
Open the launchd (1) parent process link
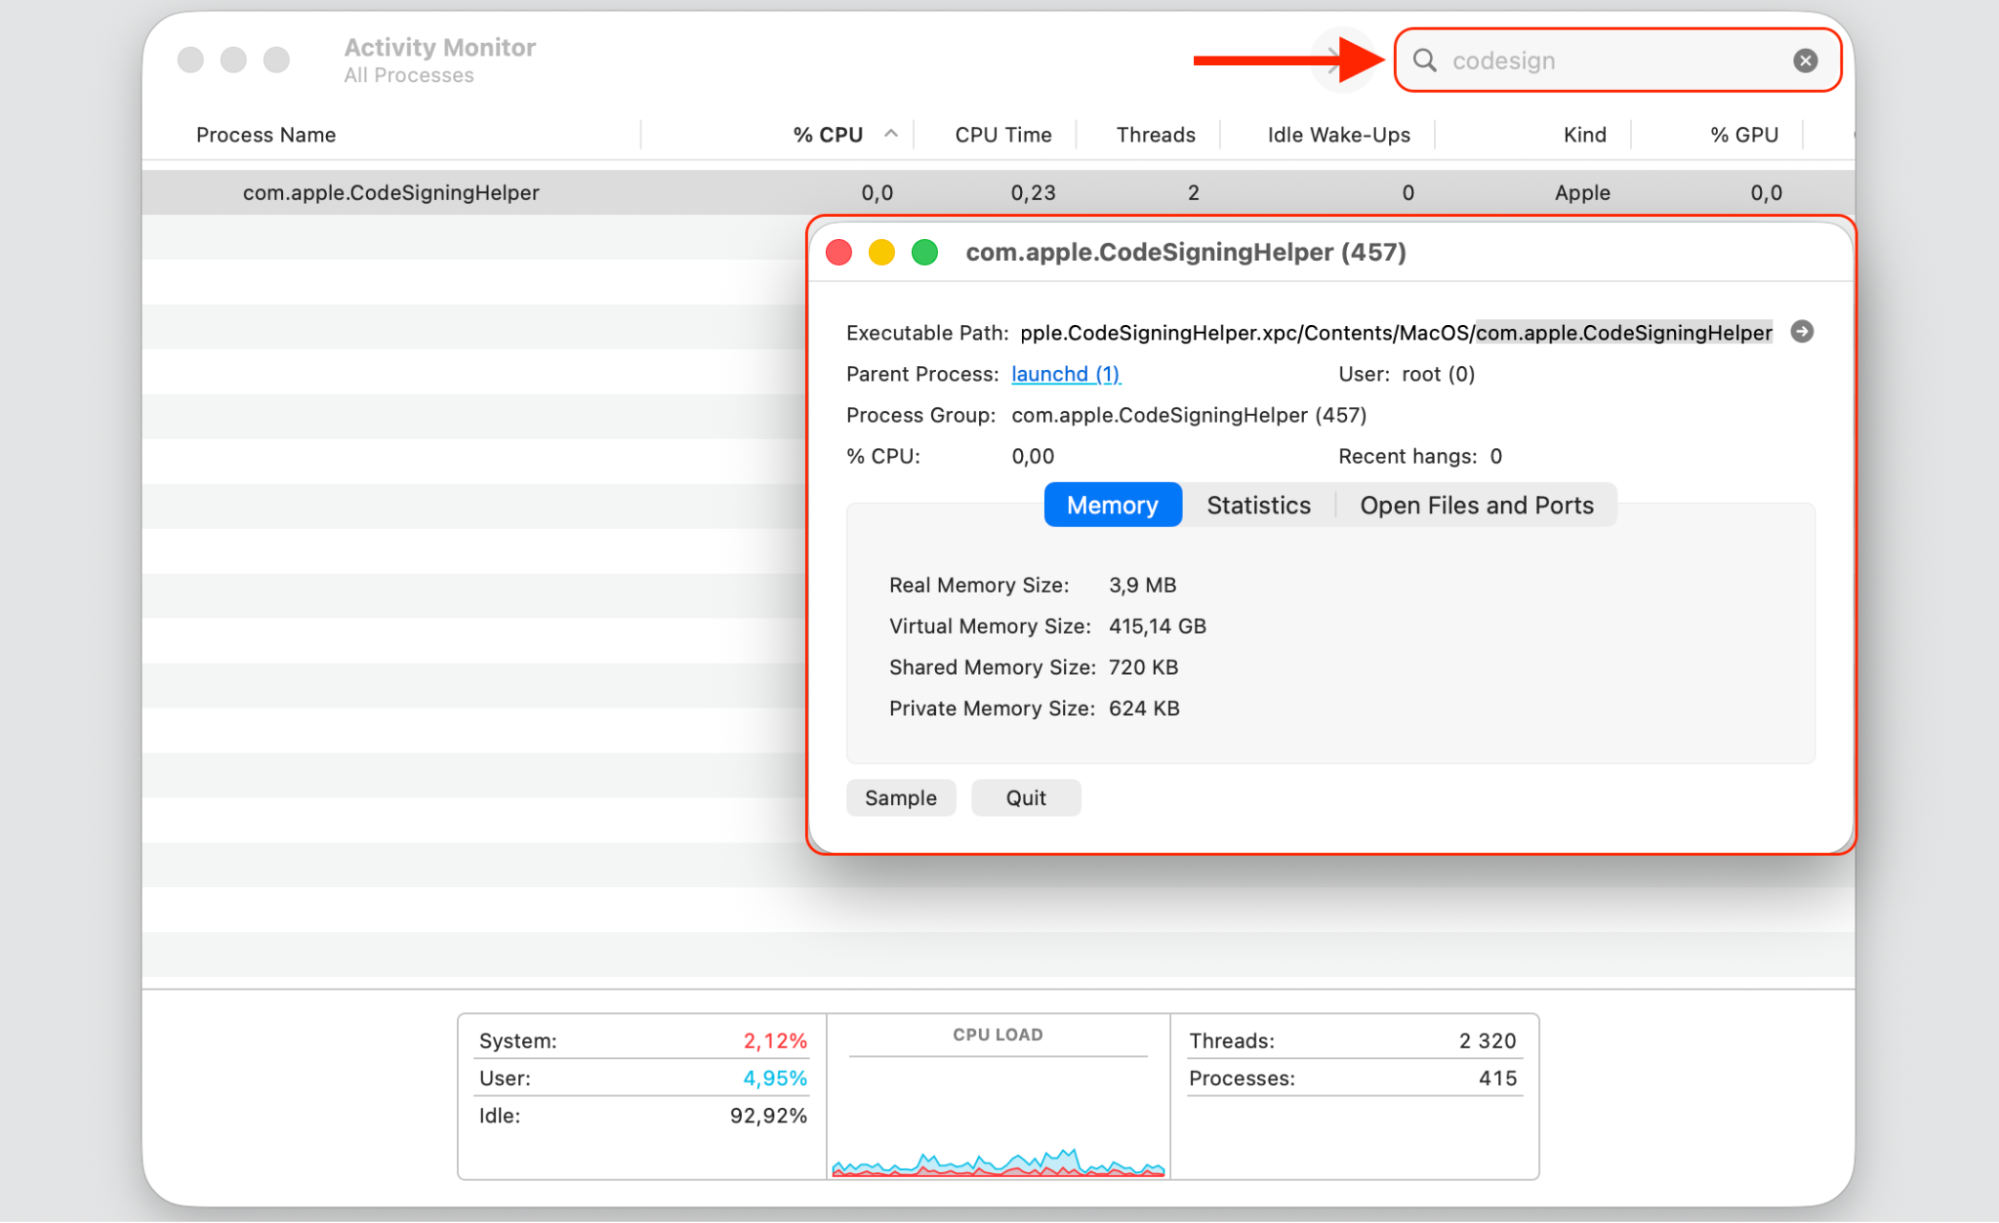point(1066,374)
